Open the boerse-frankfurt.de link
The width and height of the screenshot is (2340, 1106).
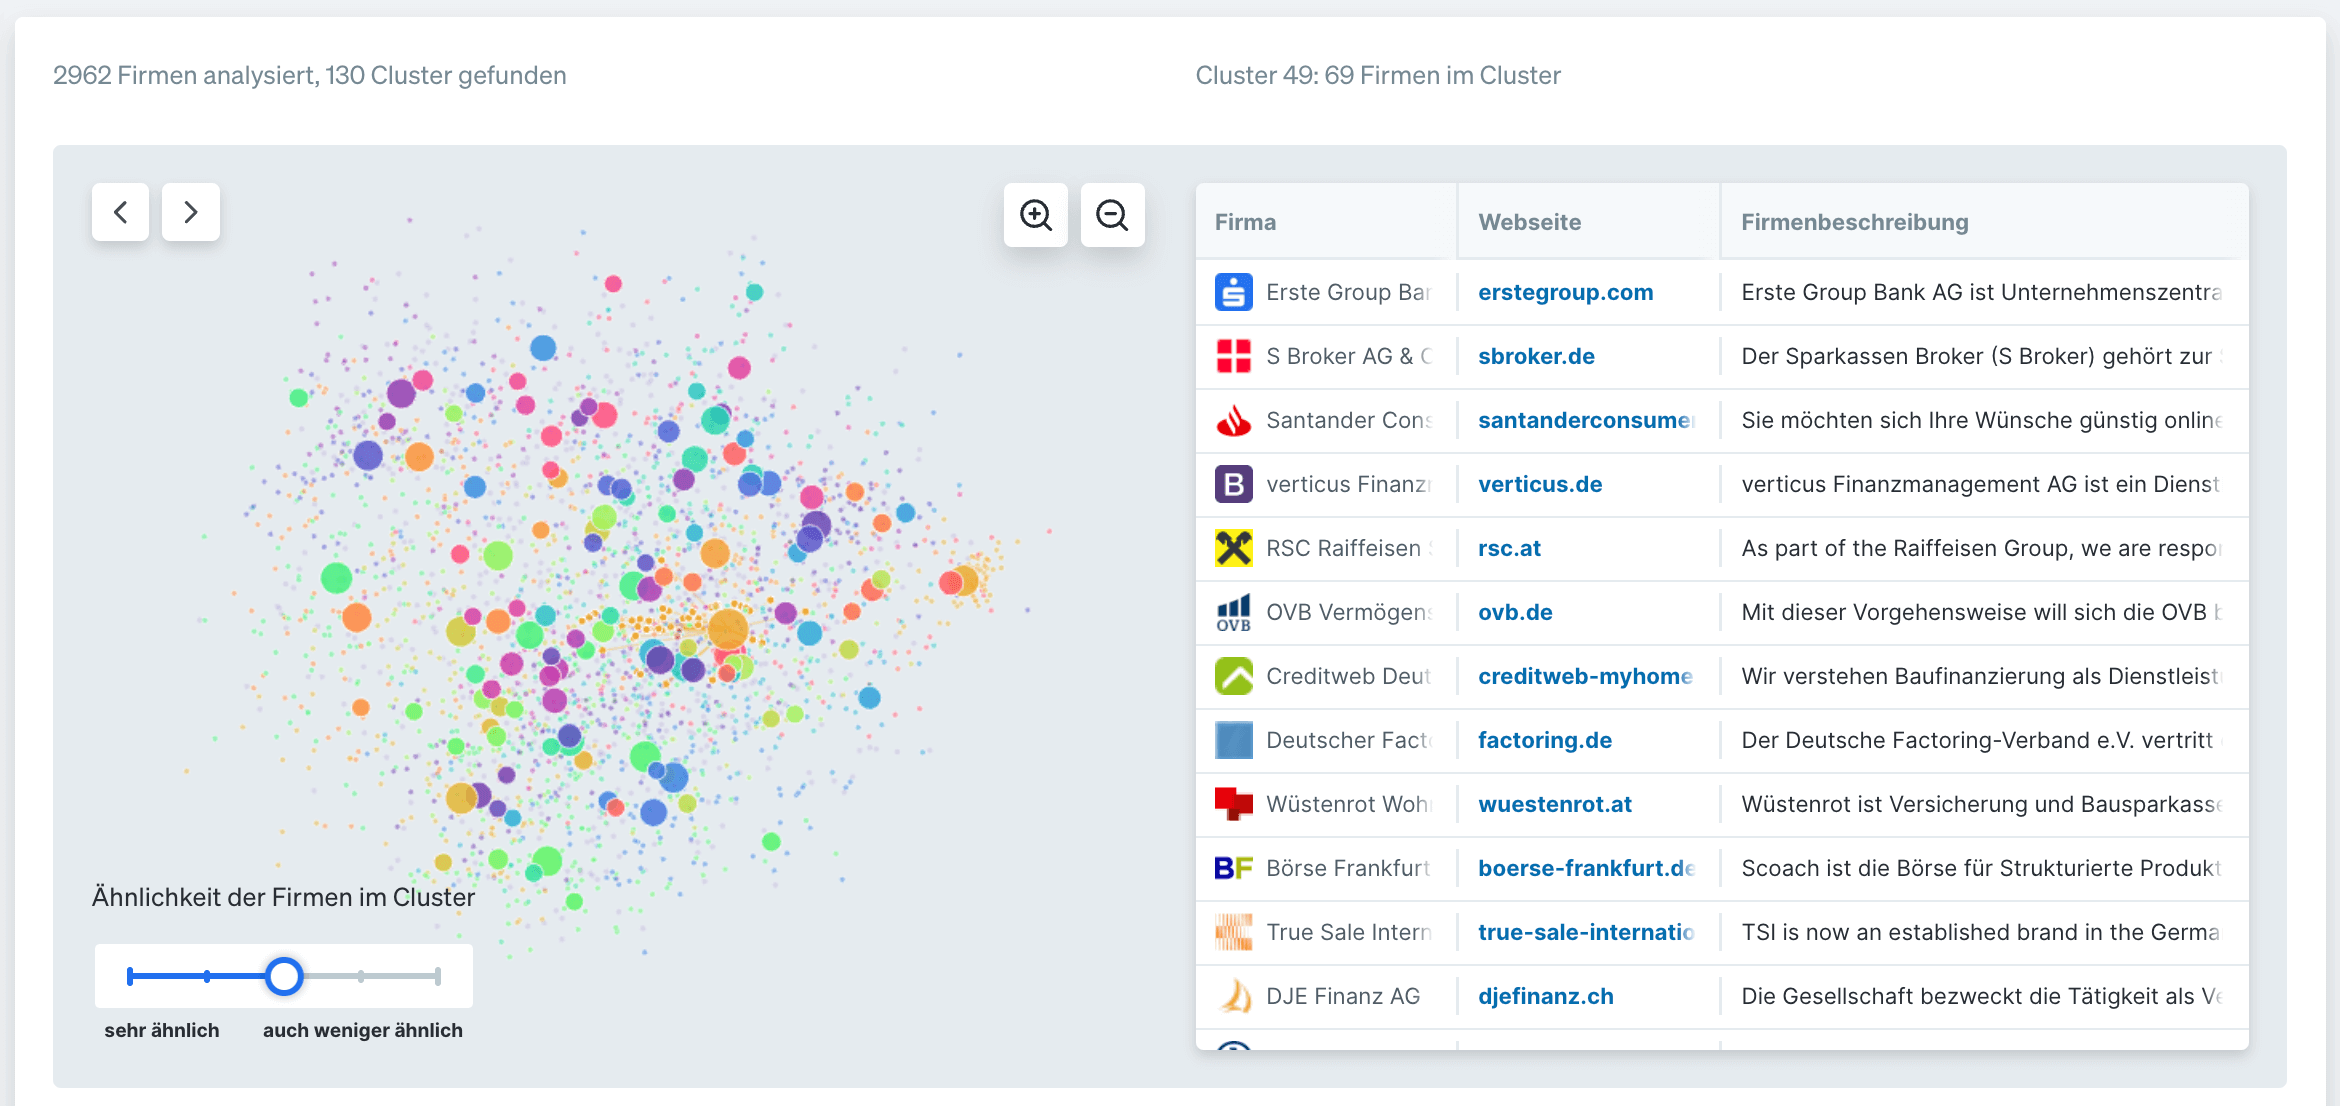(x=1584, y=868)
